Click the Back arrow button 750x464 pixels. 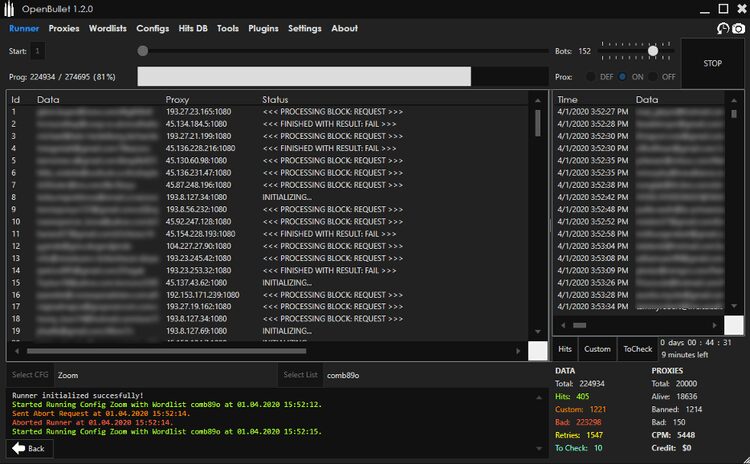pyautogui.click(x=29, y=449)
